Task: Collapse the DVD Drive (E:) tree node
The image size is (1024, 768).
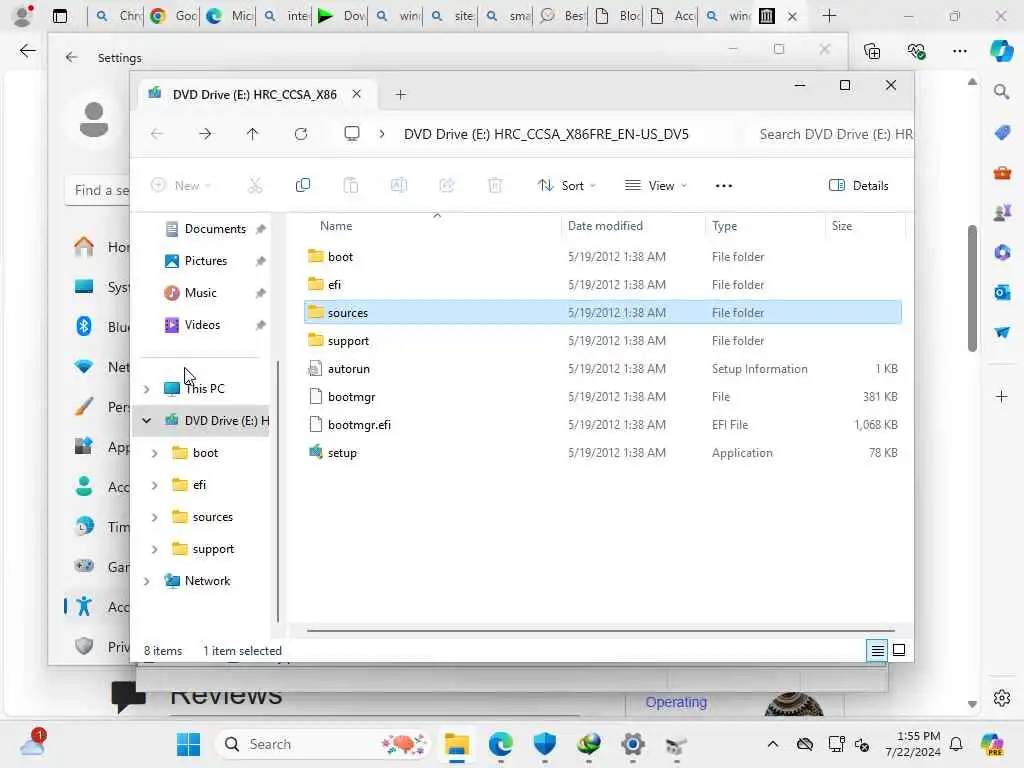Action: pyautogui.click(x=147, y=421)
